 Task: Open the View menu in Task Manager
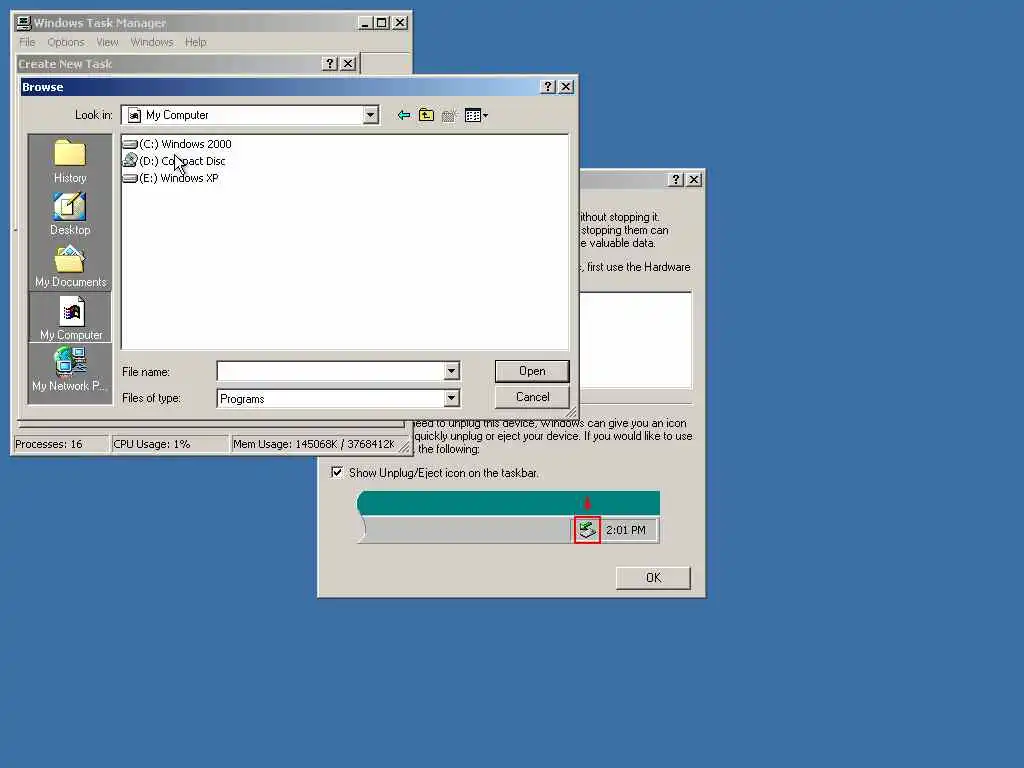click(x=108, y=42)
